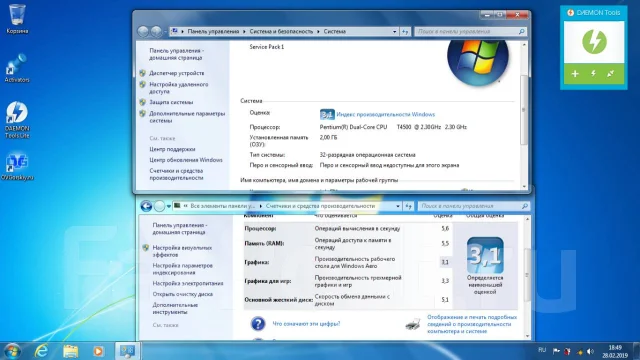Screen dimensions: 640x360
Task: Click the Графика subscore value 3,1
Action: tap(445, 262)
